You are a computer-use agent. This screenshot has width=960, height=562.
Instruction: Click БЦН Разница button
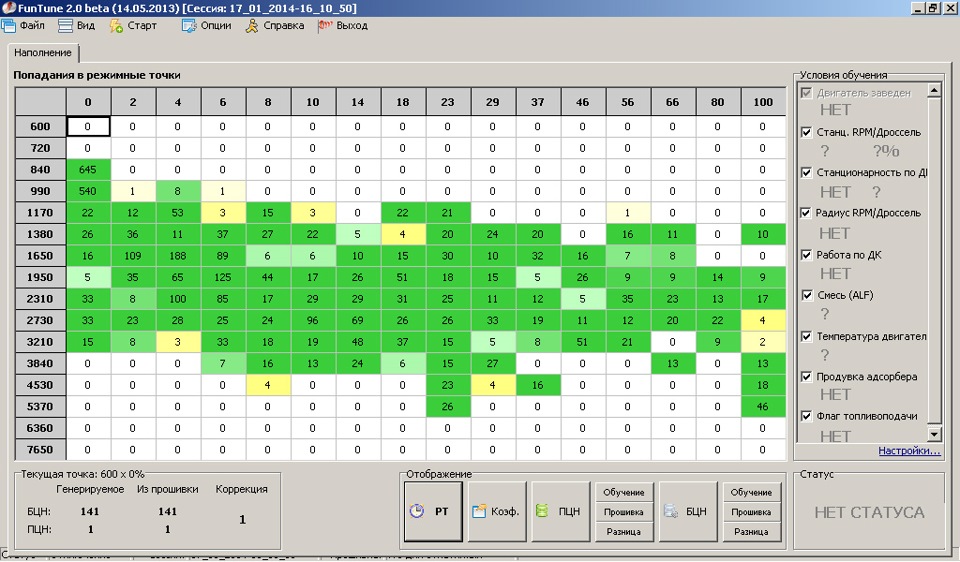[x=751, y=531]
